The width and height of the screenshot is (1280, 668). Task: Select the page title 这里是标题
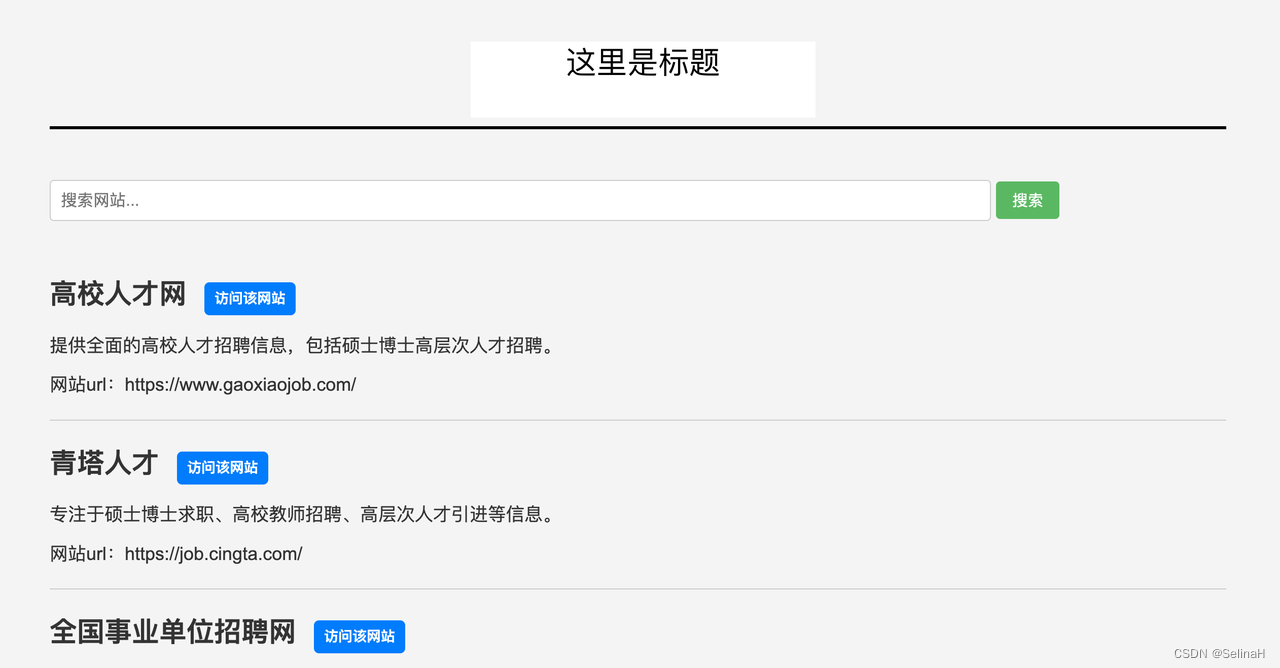[642, 62]
